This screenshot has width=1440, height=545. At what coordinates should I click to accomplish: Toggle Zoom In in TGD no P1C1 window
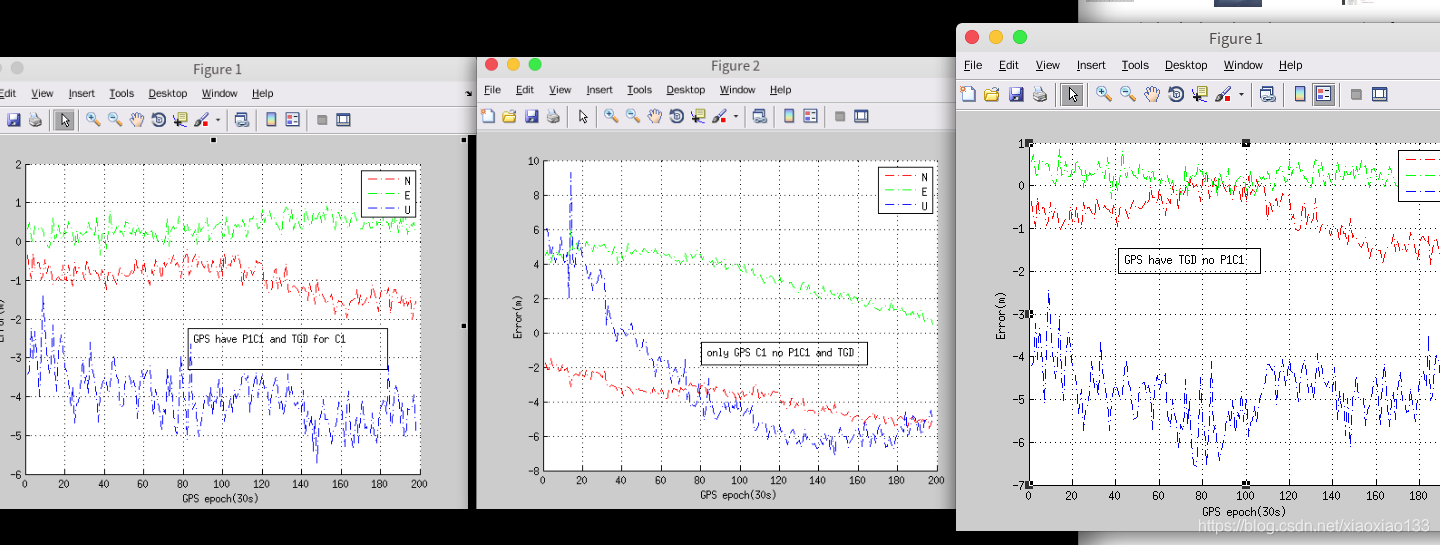point(1104,94)
